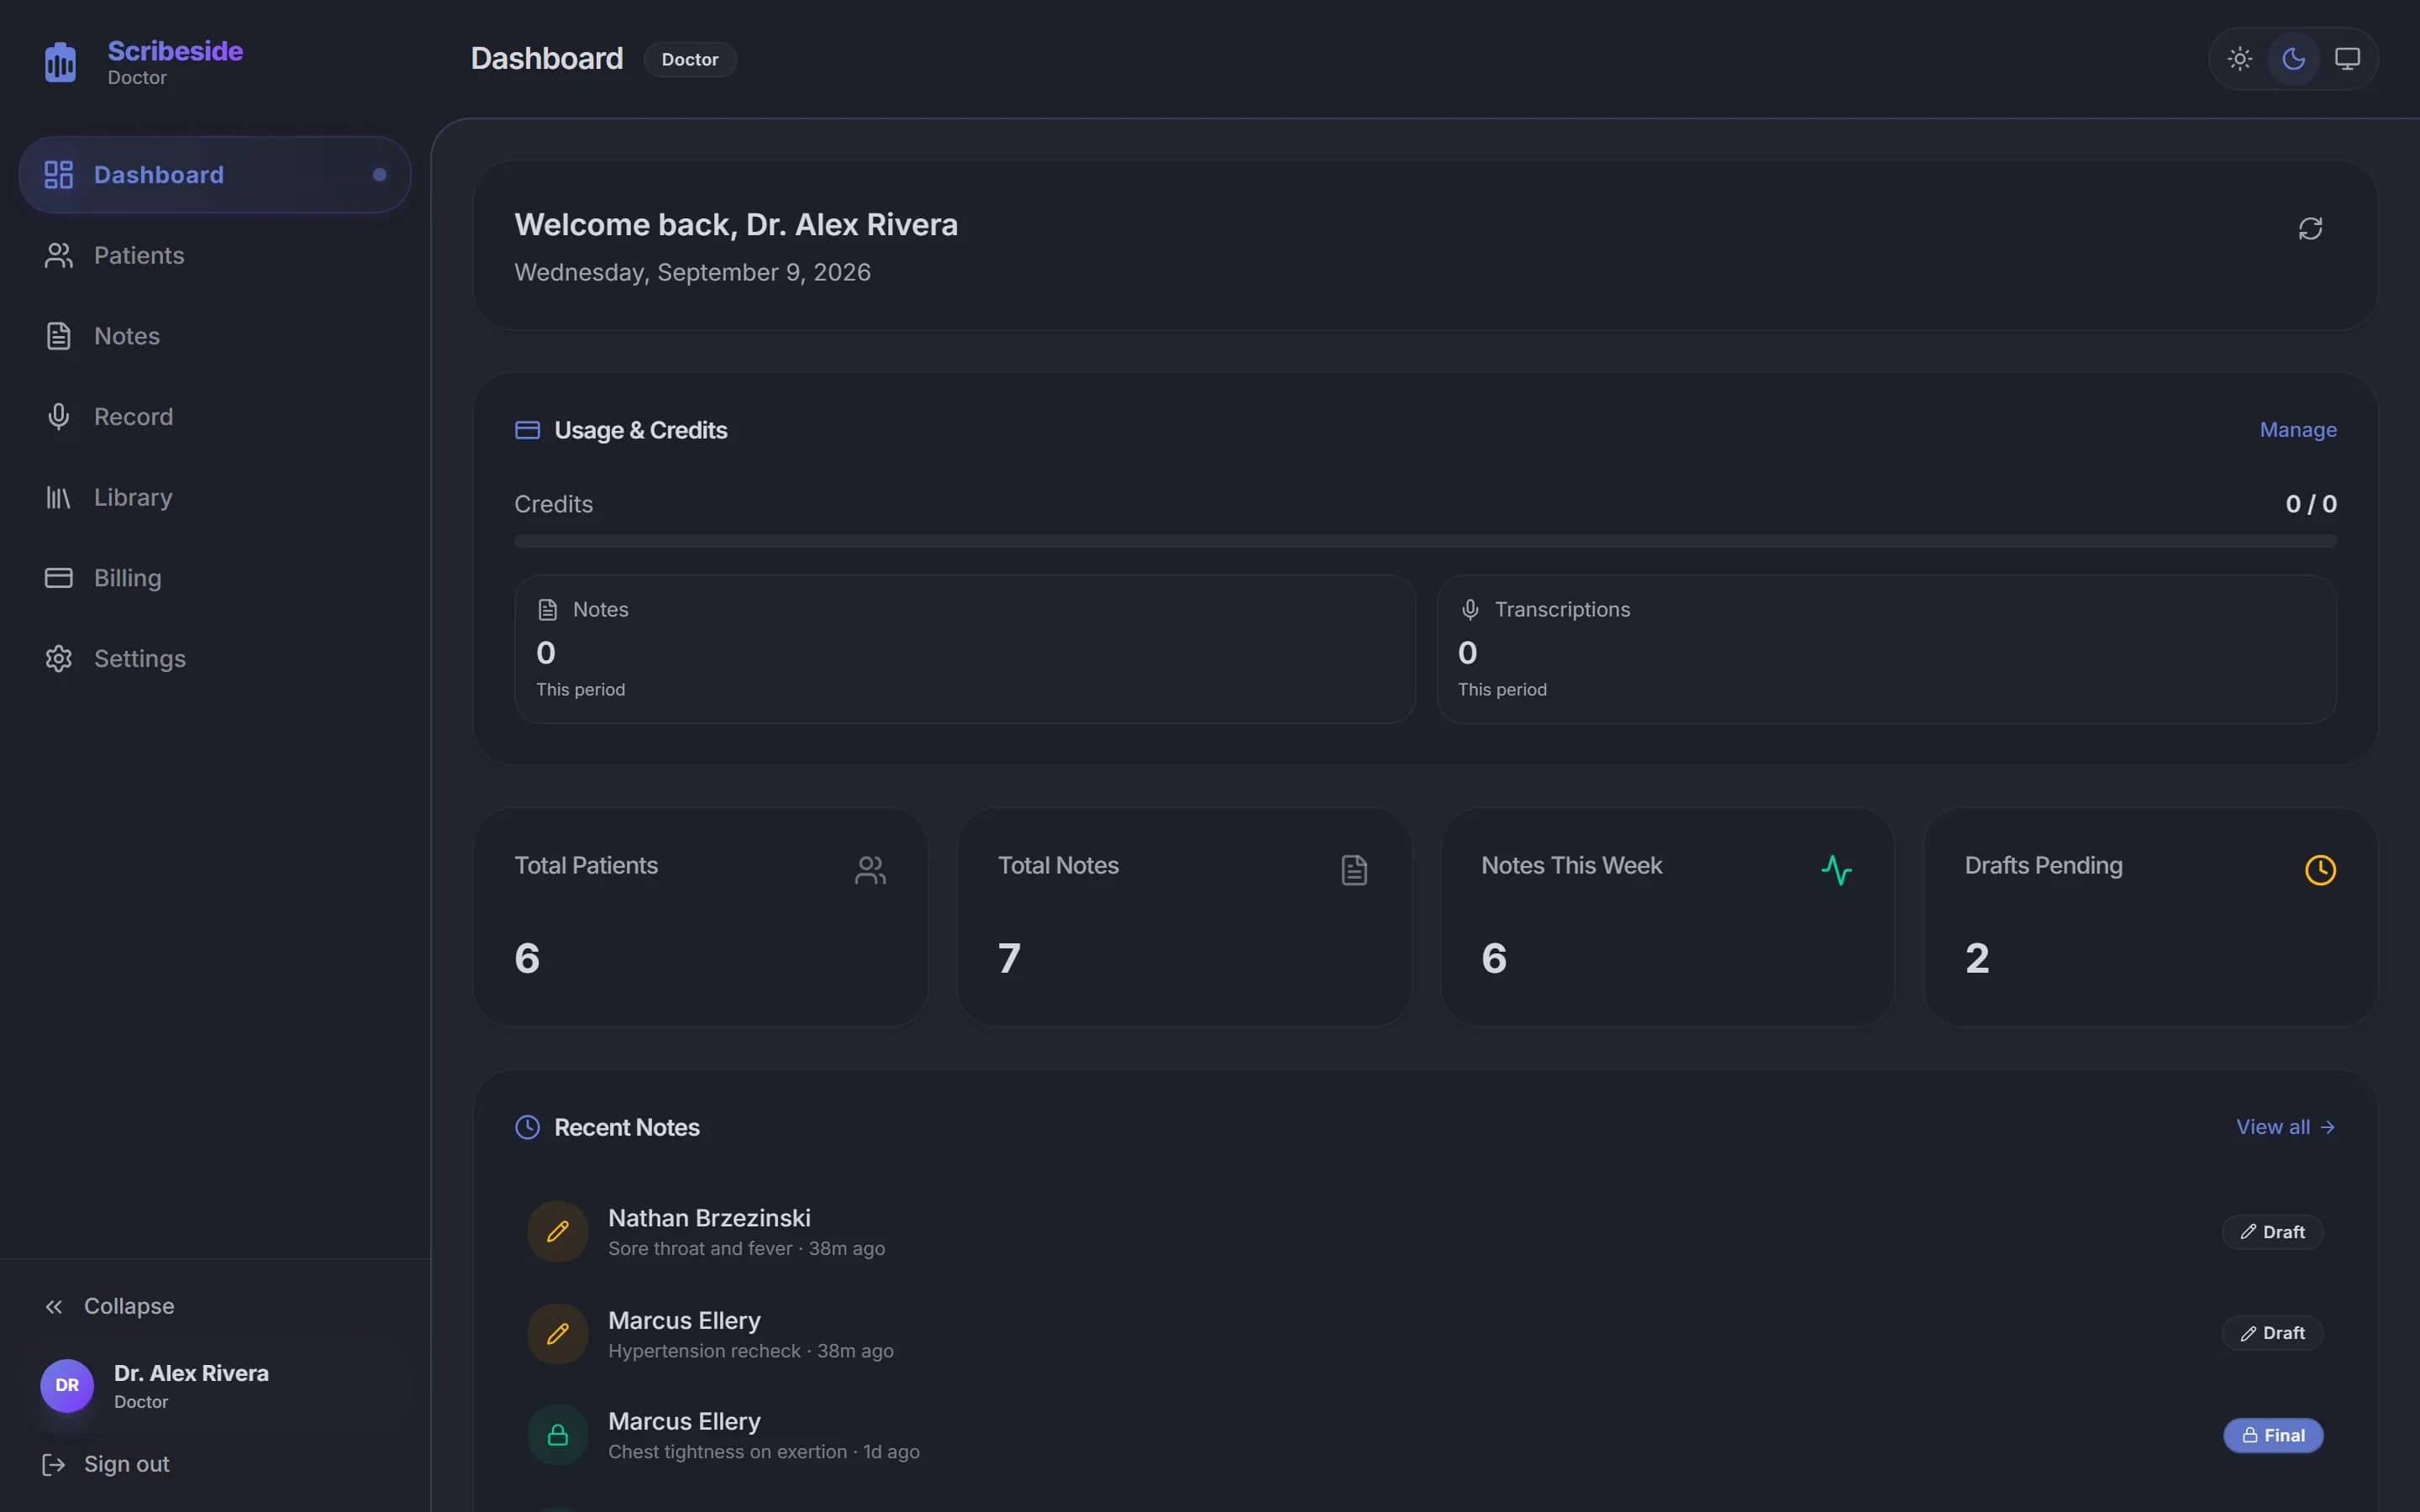Open the Notes This Week card
This screenshot has width=2420, height=1512.
[x=1667, y=918]
